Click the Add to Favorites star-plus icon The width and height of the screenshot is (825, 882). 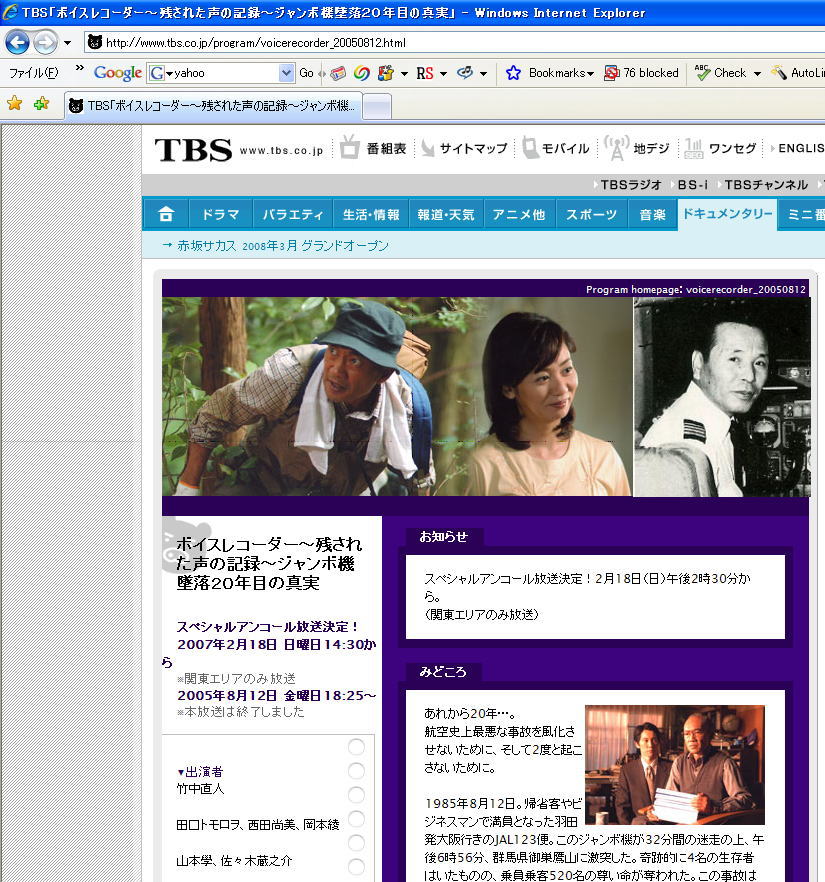[x=41, y=104]
